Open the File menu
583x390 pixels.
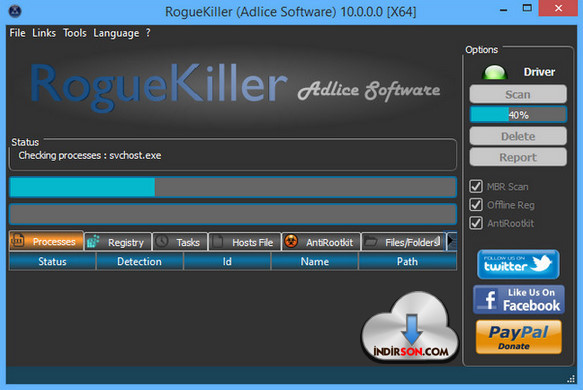tap(17, 33)
